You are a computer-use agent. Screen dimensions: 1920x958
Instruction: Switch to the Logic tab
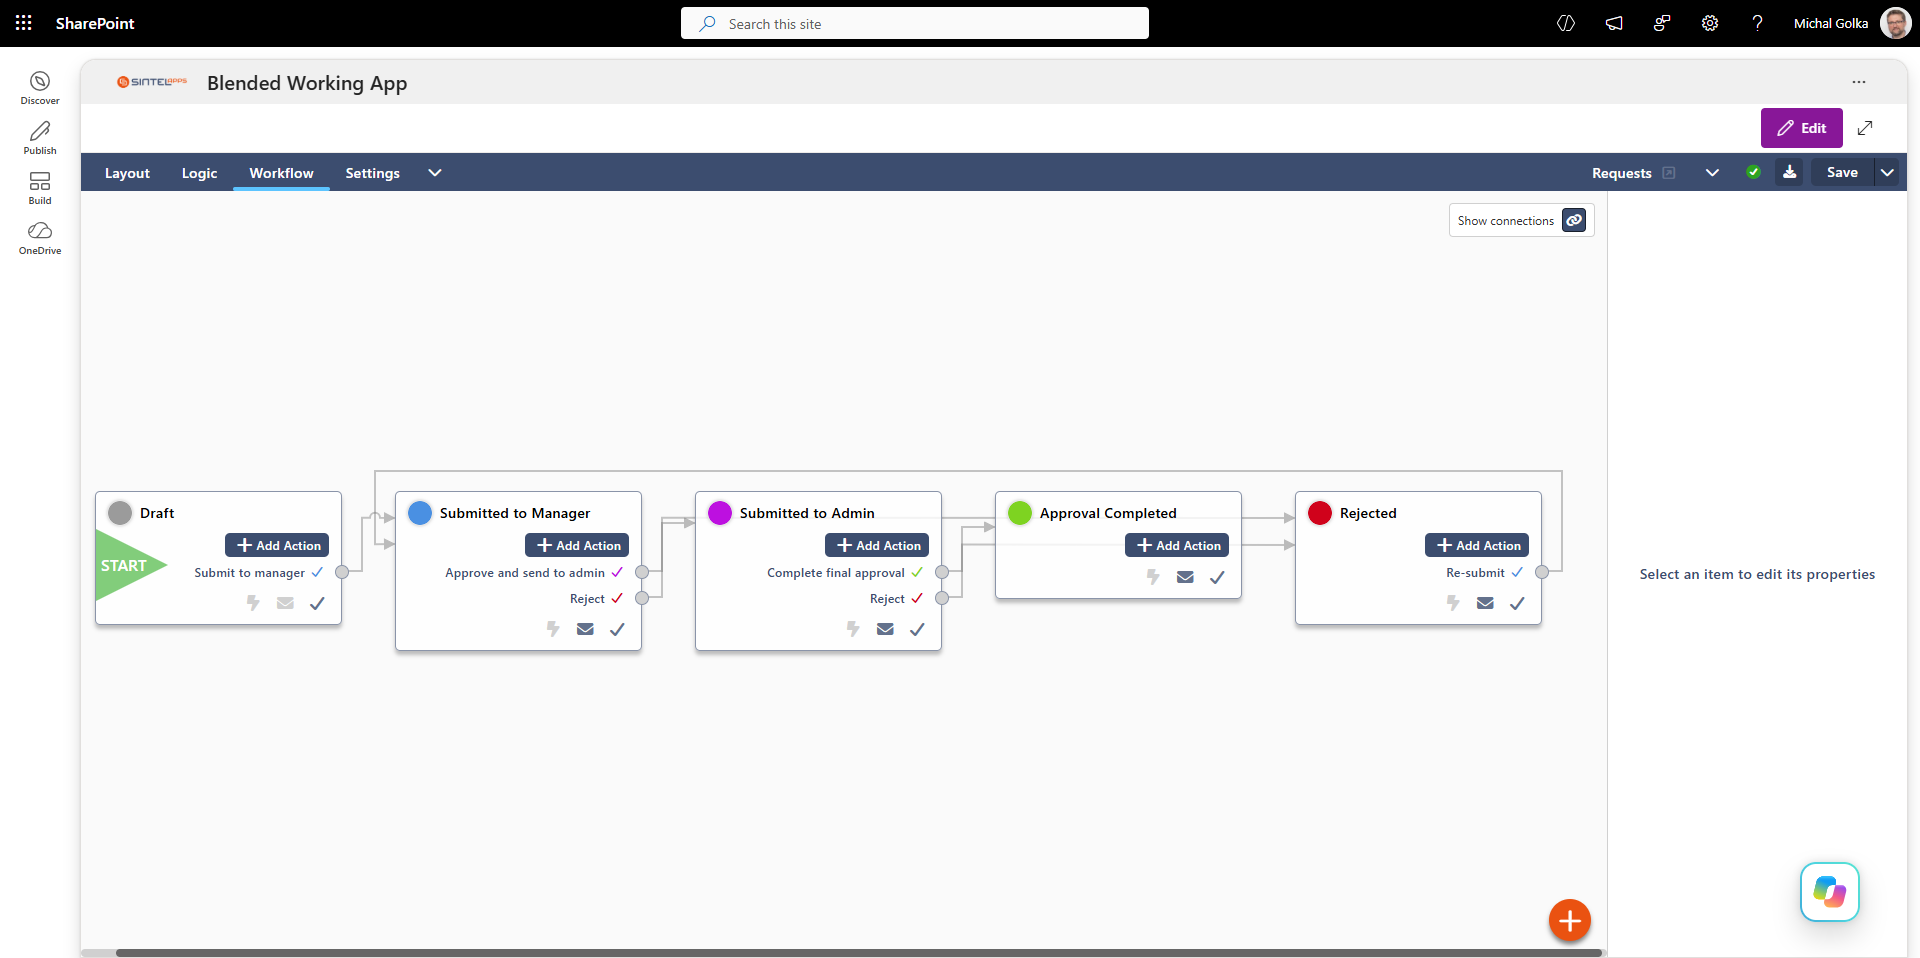pyautogui.click(x=199, y=173)
